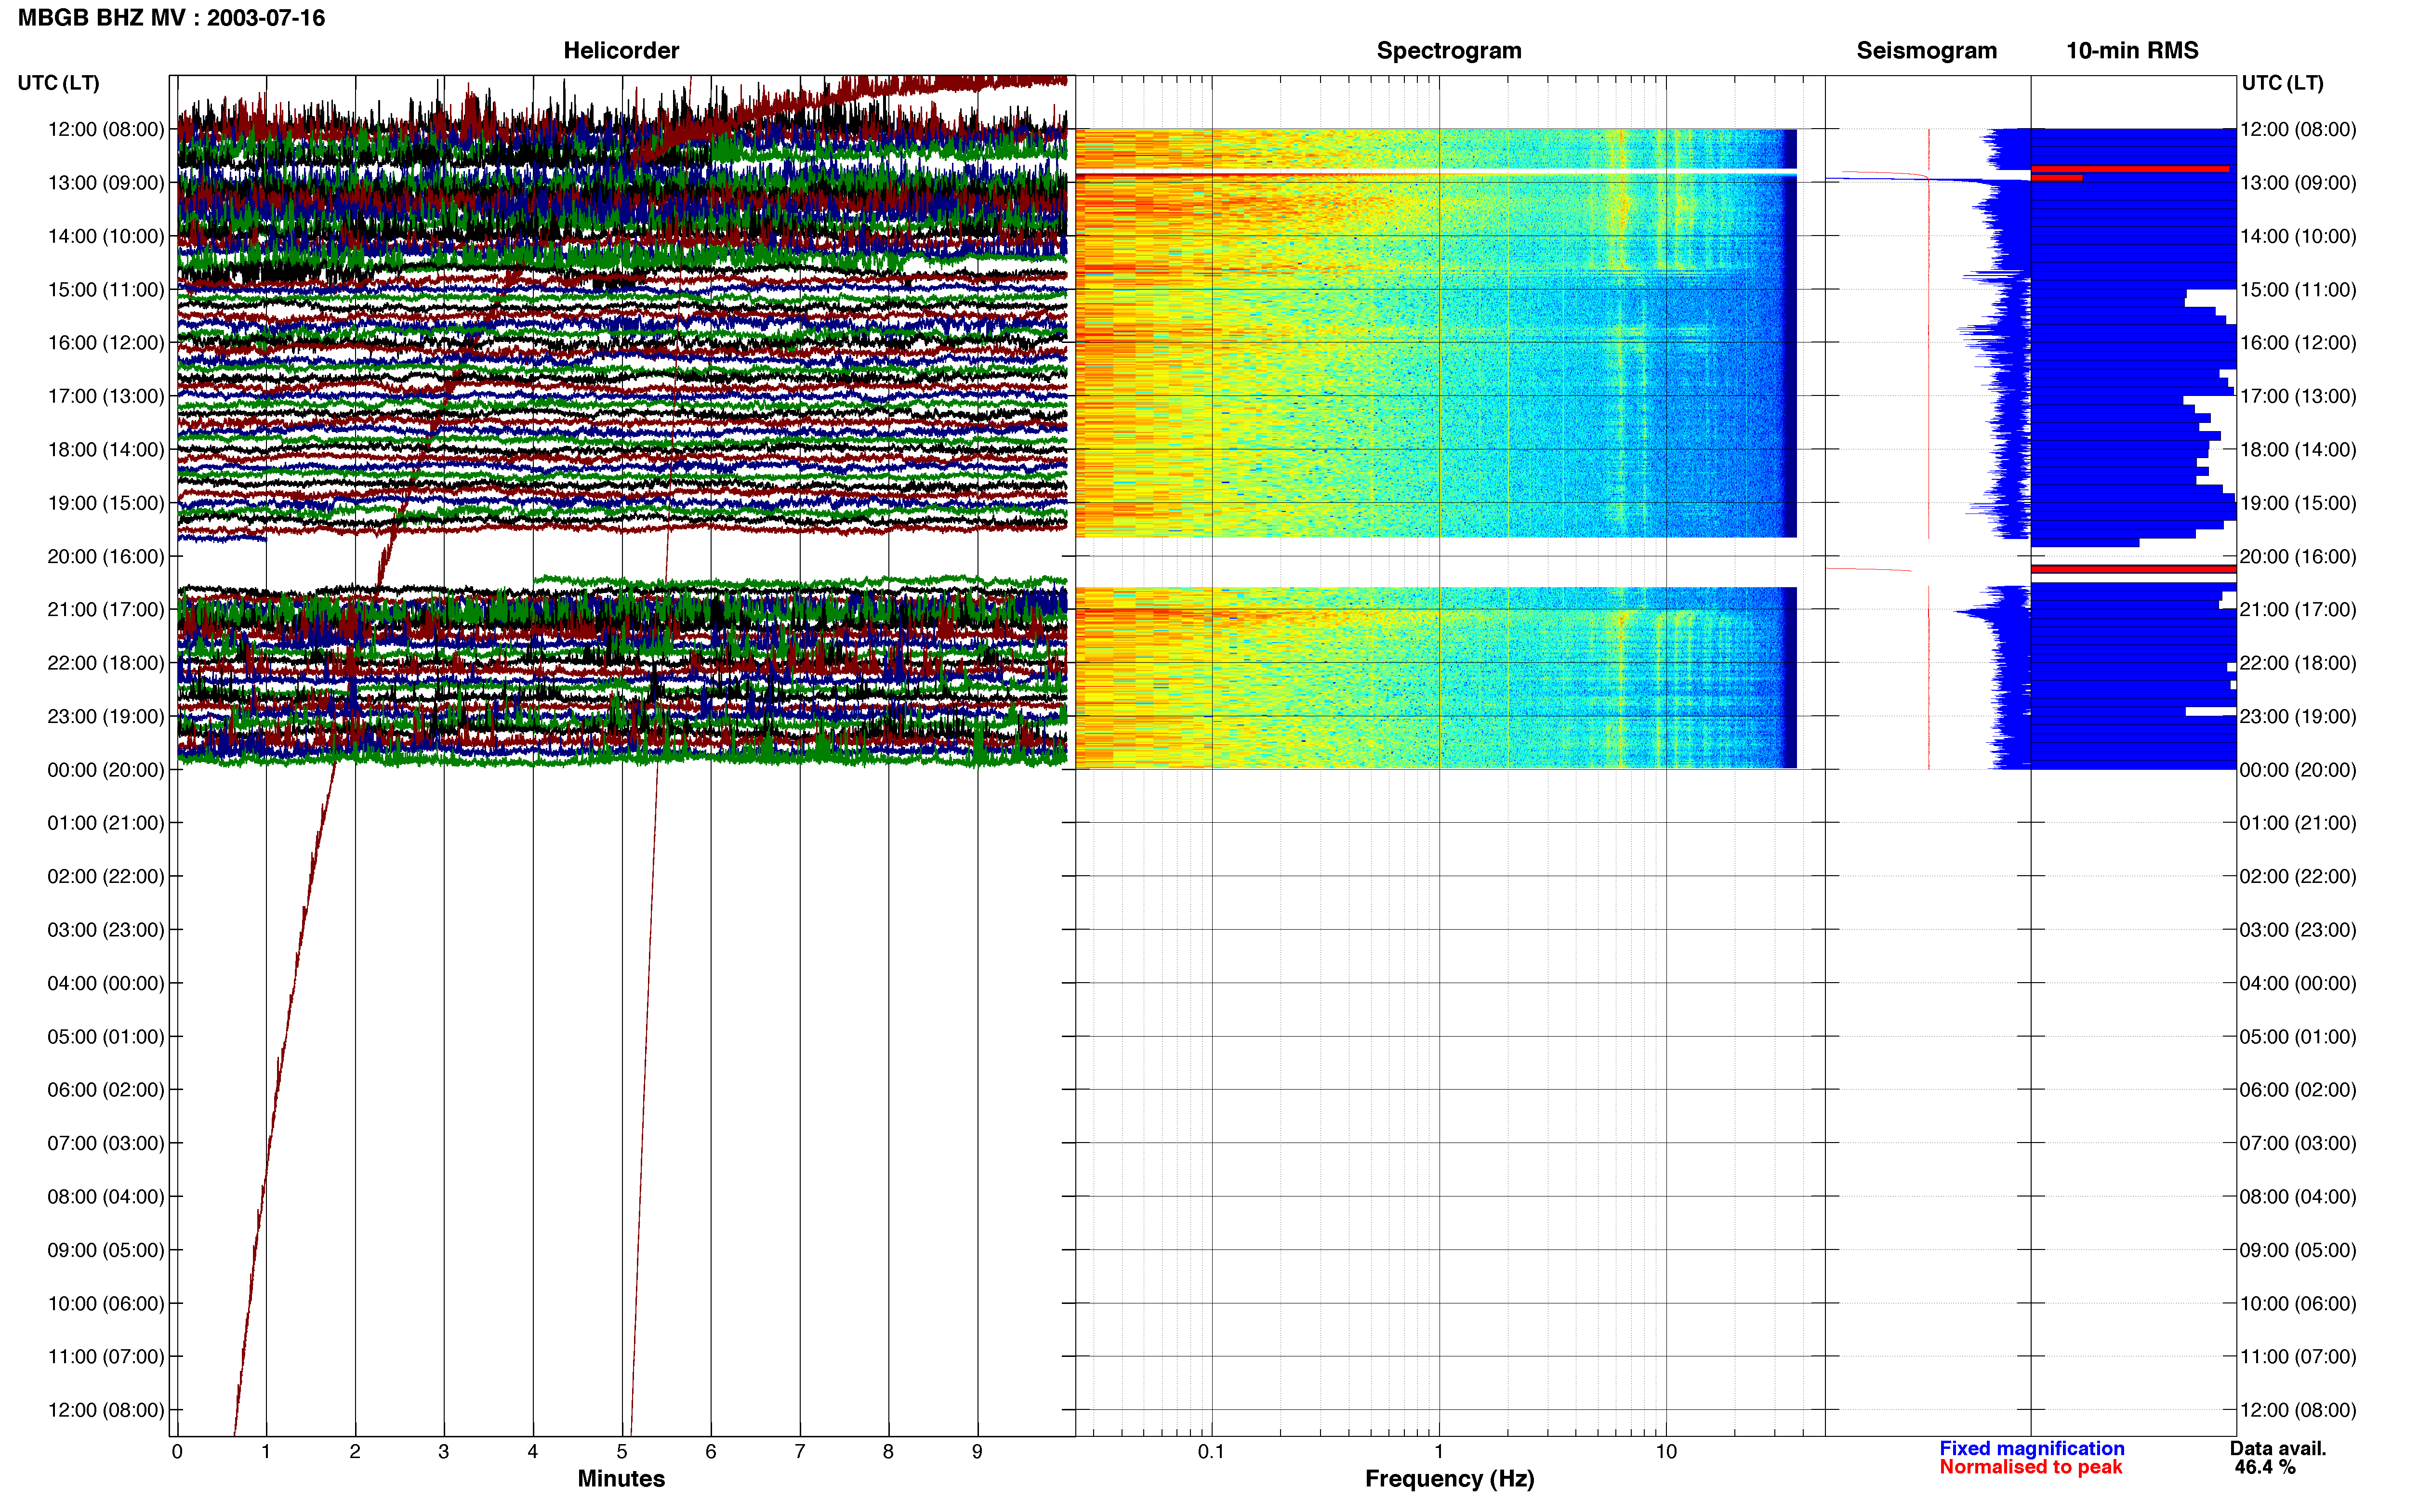The image size is (2418, 1512).
Task: Click the left '00:00 (20:00)' time label
Action: 106,770
